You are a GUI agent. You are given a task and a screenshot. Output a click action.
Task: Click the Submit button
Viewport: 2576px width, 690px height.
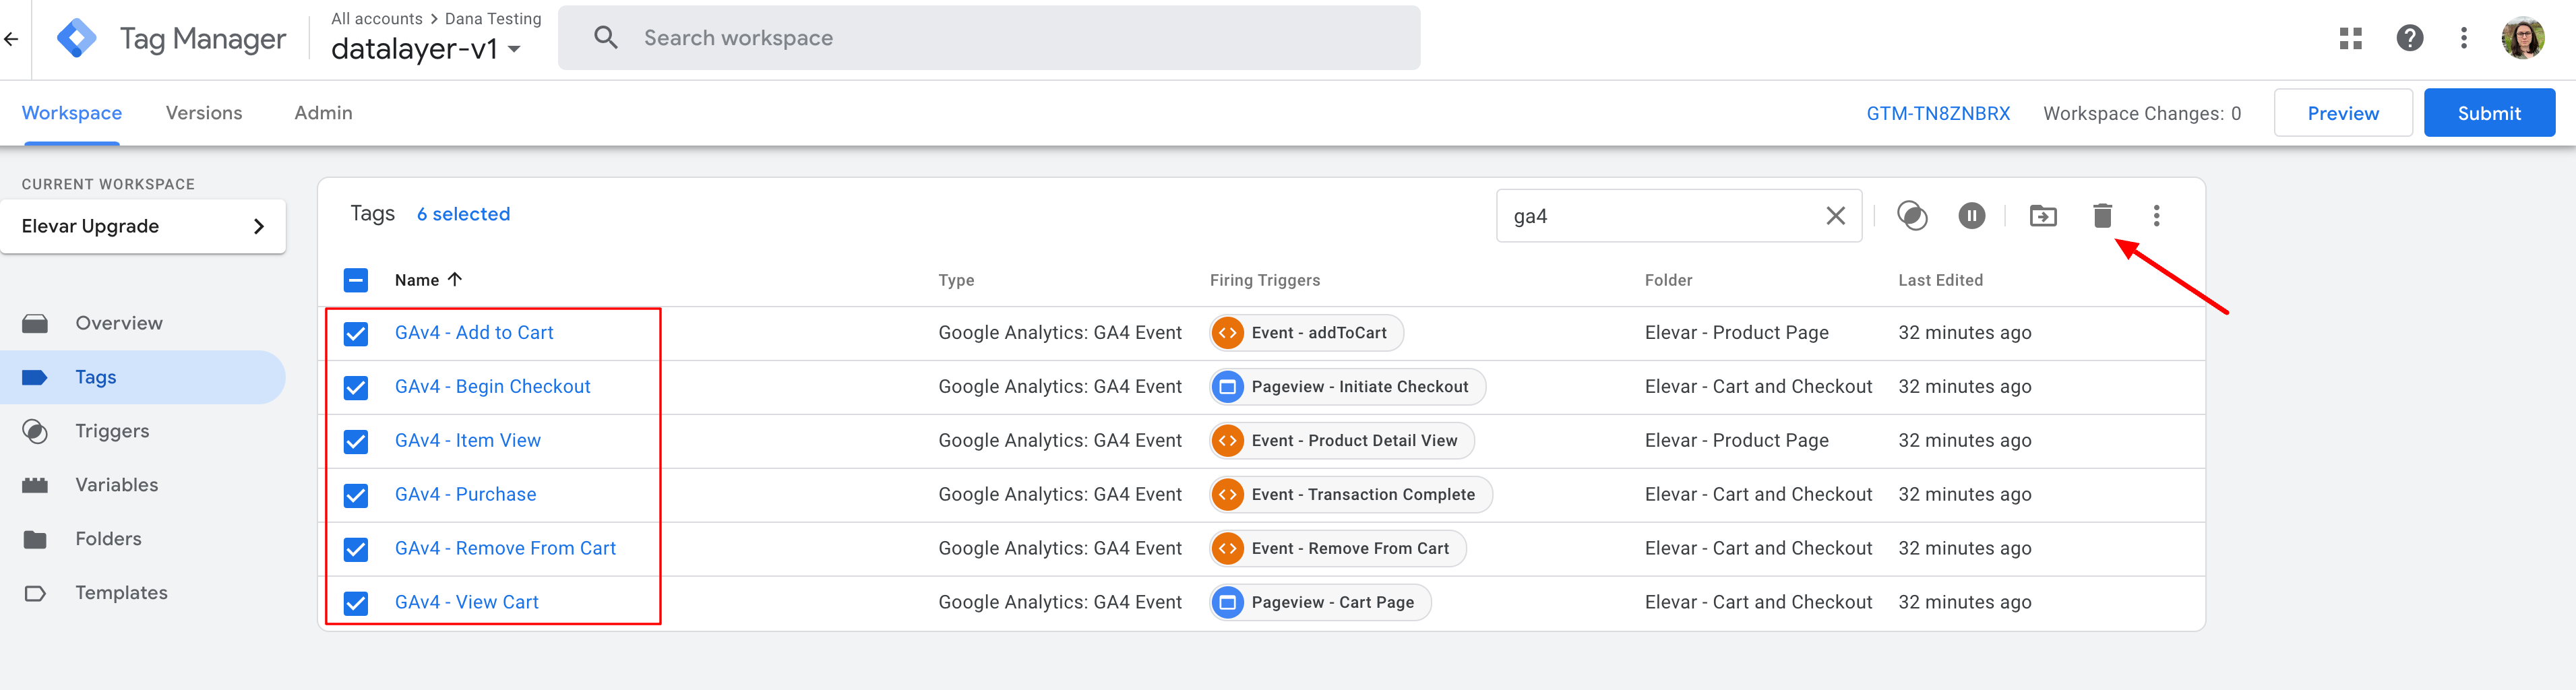tap(2488, 114)
